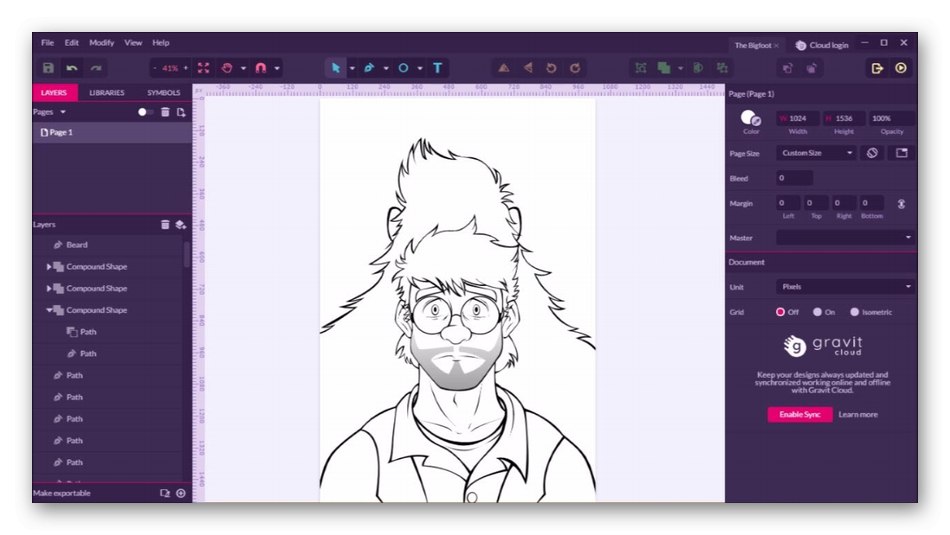This screenshot has width=950, height=535.
Task: Click the green compound shape icon
Action: [x=664, y=68]
